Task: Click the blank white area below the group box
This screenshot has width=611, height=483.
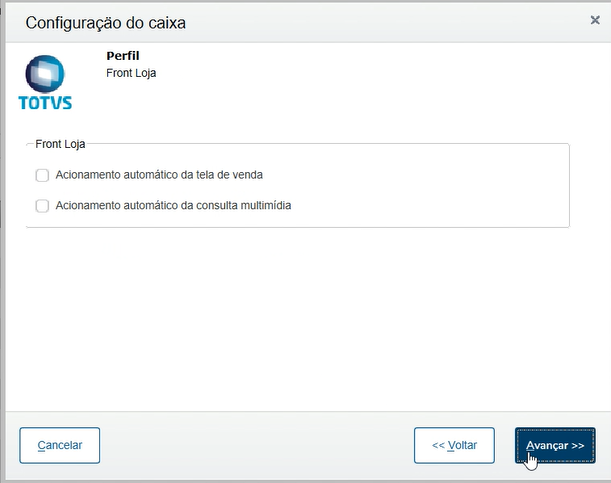Action: click(300, 320)
